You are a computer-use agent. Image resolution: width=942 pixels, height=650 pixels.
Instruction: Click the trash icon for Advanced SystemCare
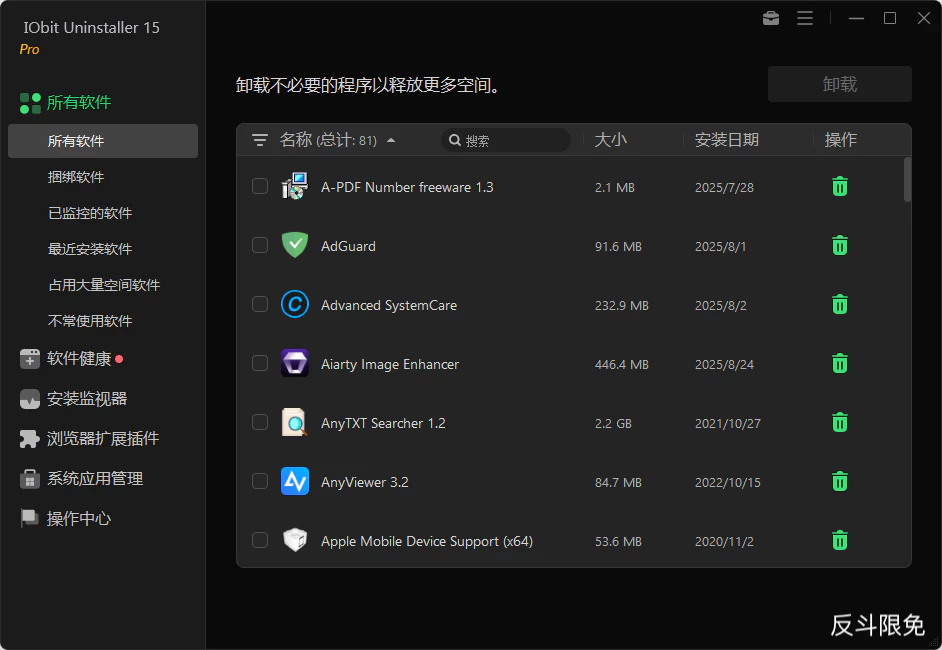click(x=839, y=304)
